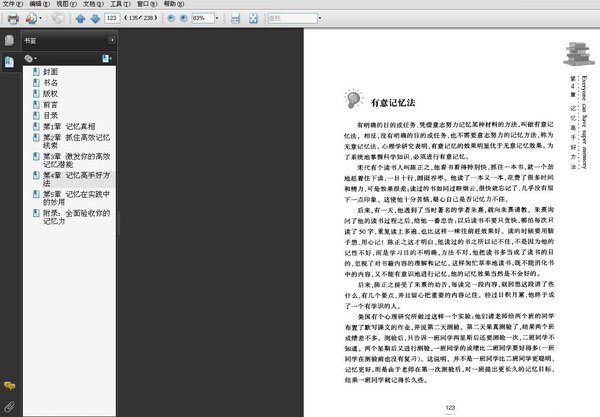Image resolution: width=600 pixels, height=417 pixels.
Task: Select the 封面 bookmark
Action: [50, 72]
